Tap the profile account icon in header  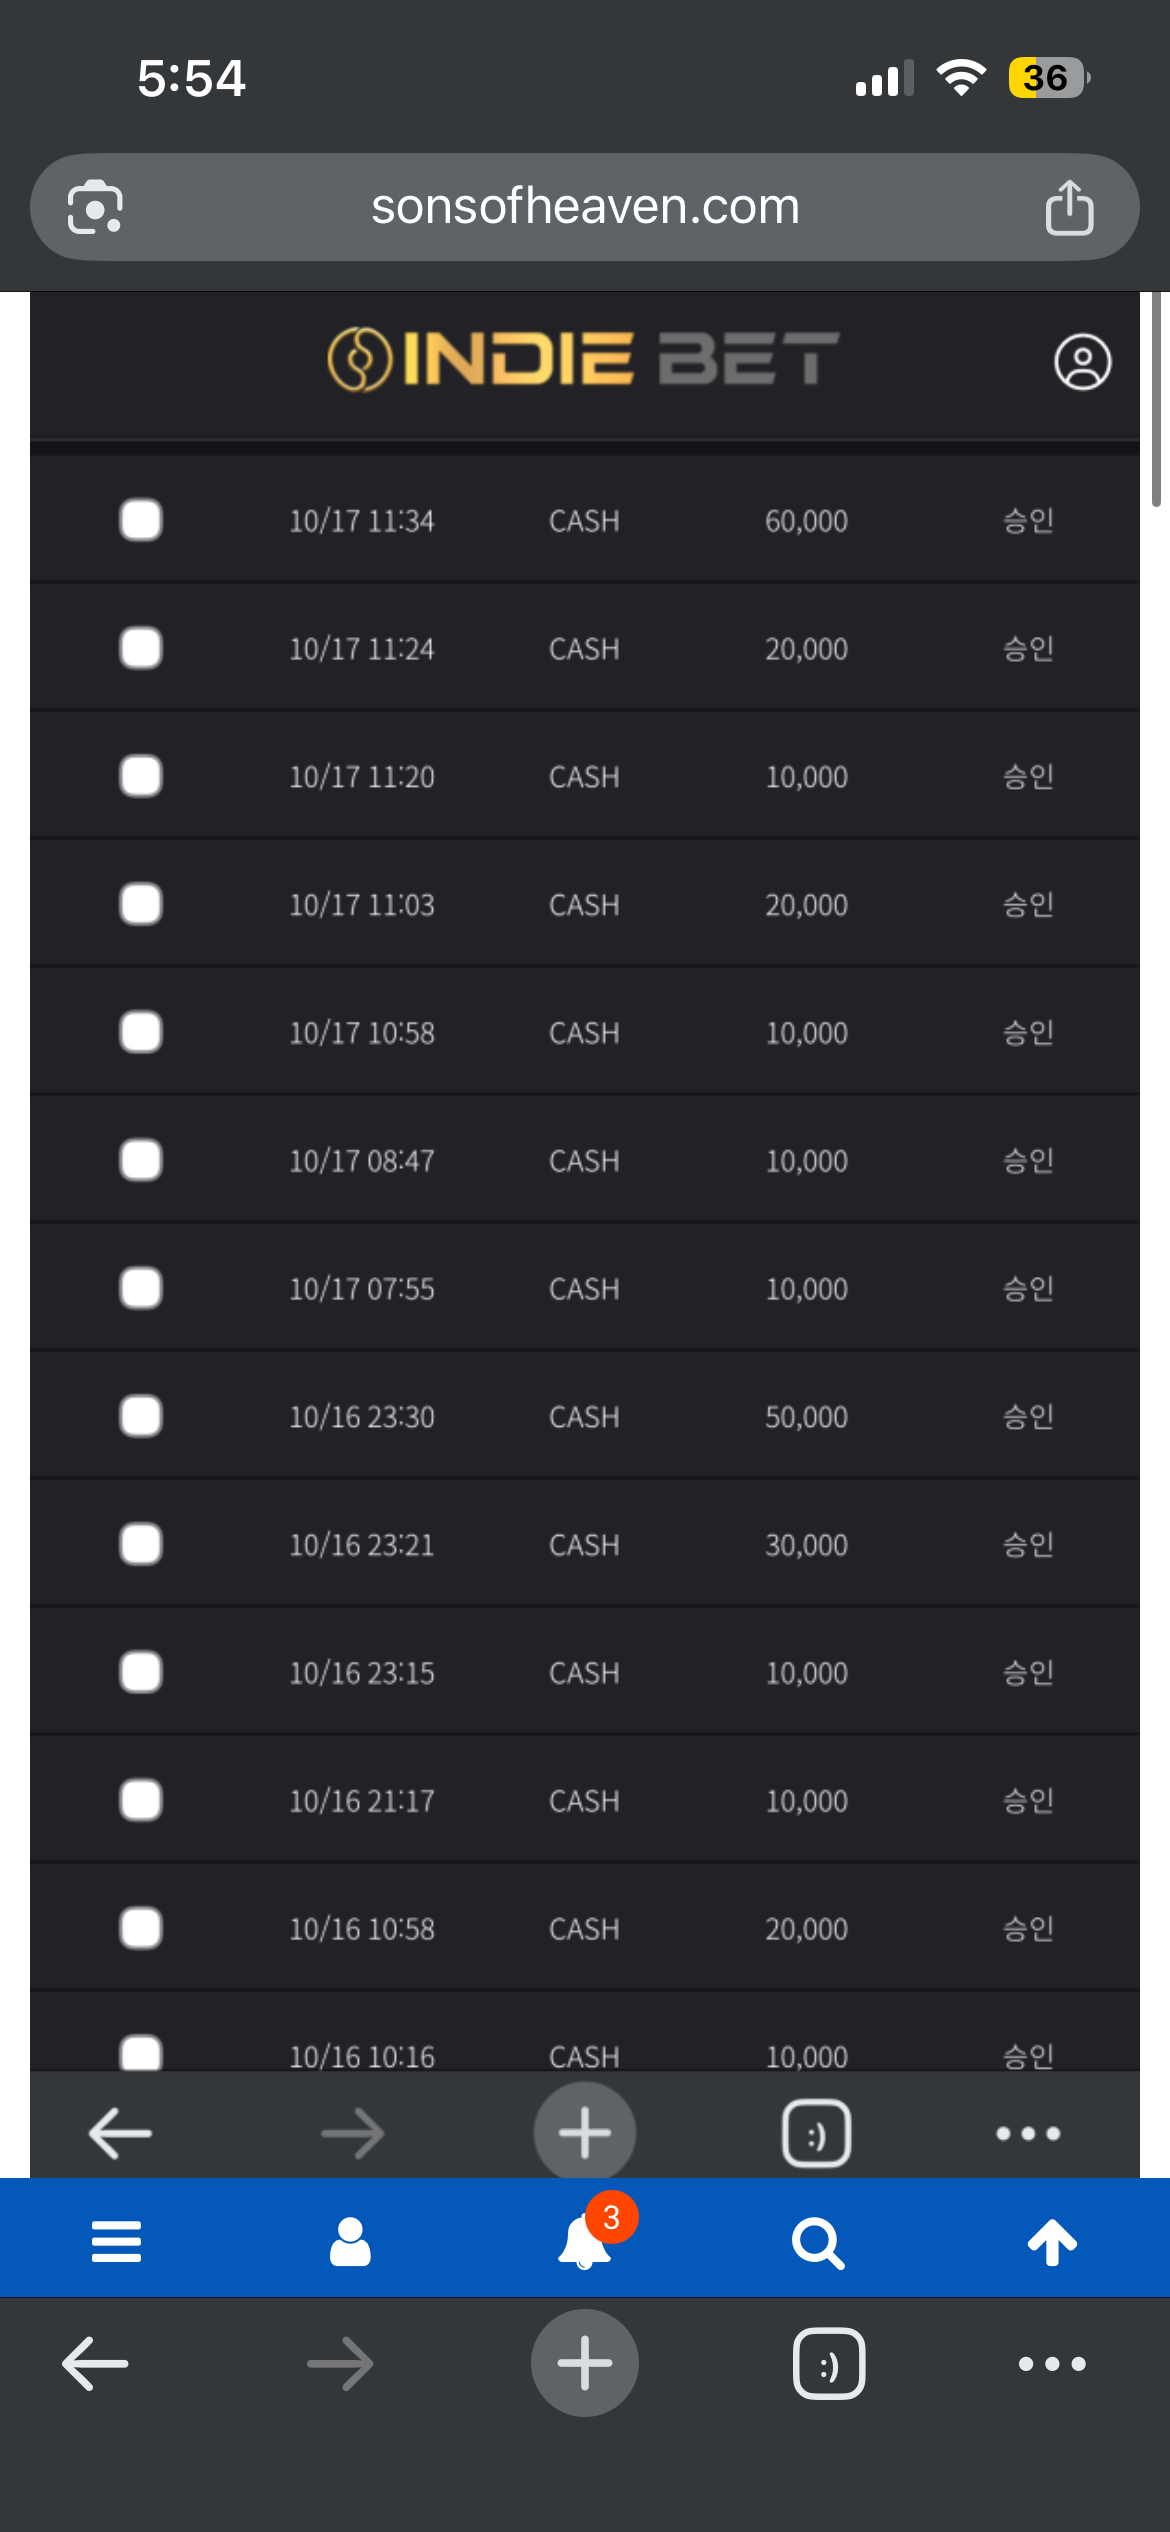coord(1082,362)
